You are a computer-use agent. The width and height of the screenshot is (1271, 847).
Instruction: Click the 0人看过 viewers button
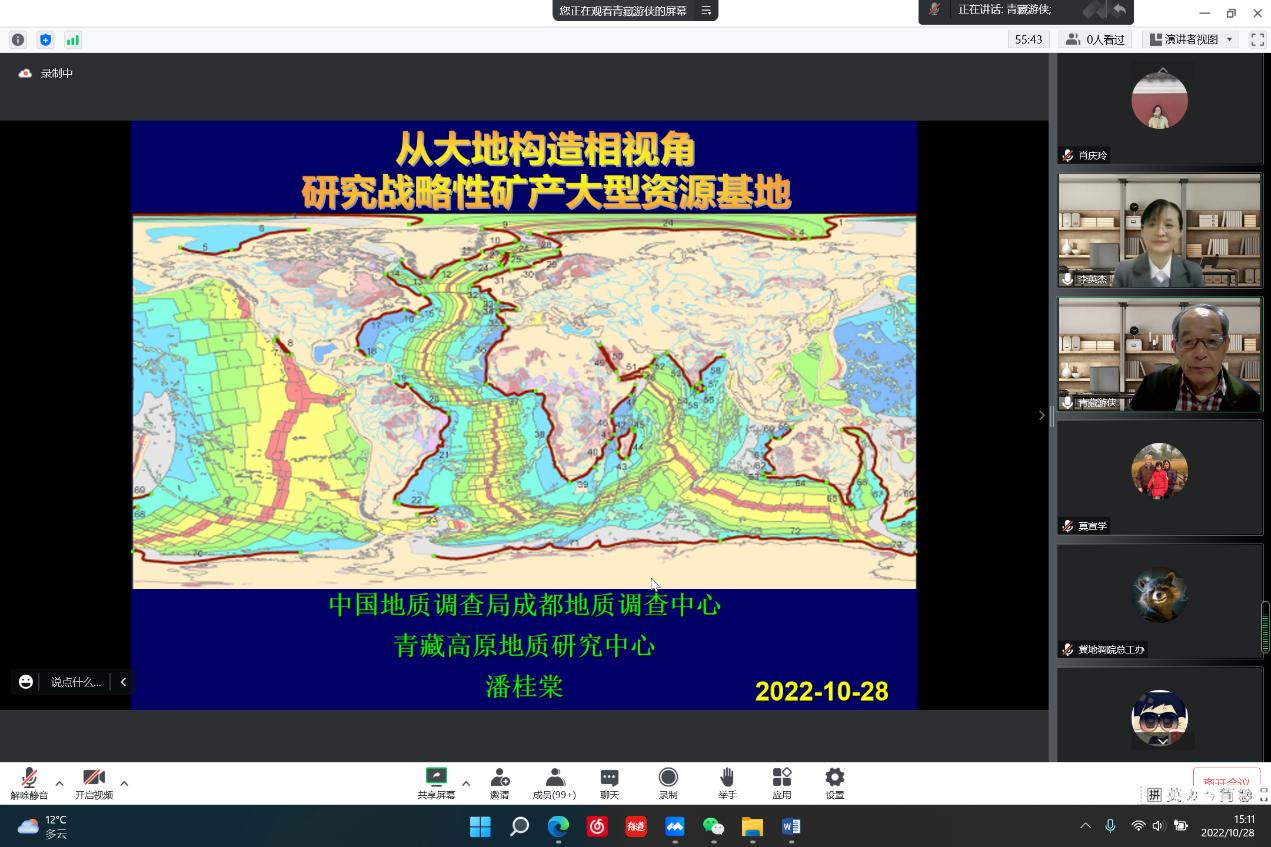(1095, 40)
